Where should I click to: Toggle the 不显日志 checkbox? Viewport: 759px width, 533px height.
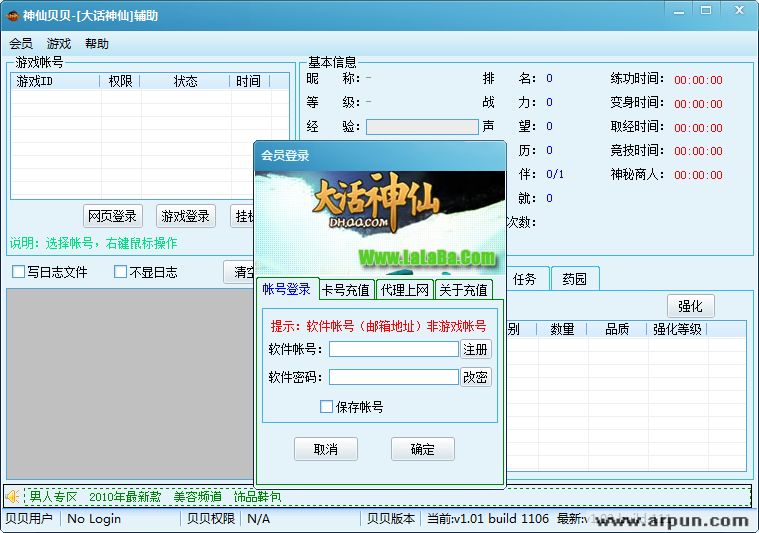click(120, 272)
